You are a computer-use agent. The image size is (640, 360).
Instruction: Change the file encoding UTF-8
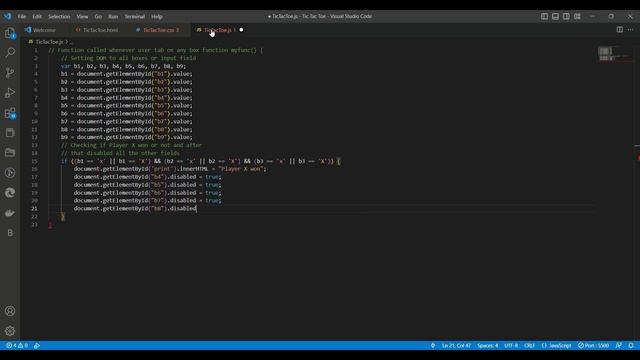(x=511, y=345)
